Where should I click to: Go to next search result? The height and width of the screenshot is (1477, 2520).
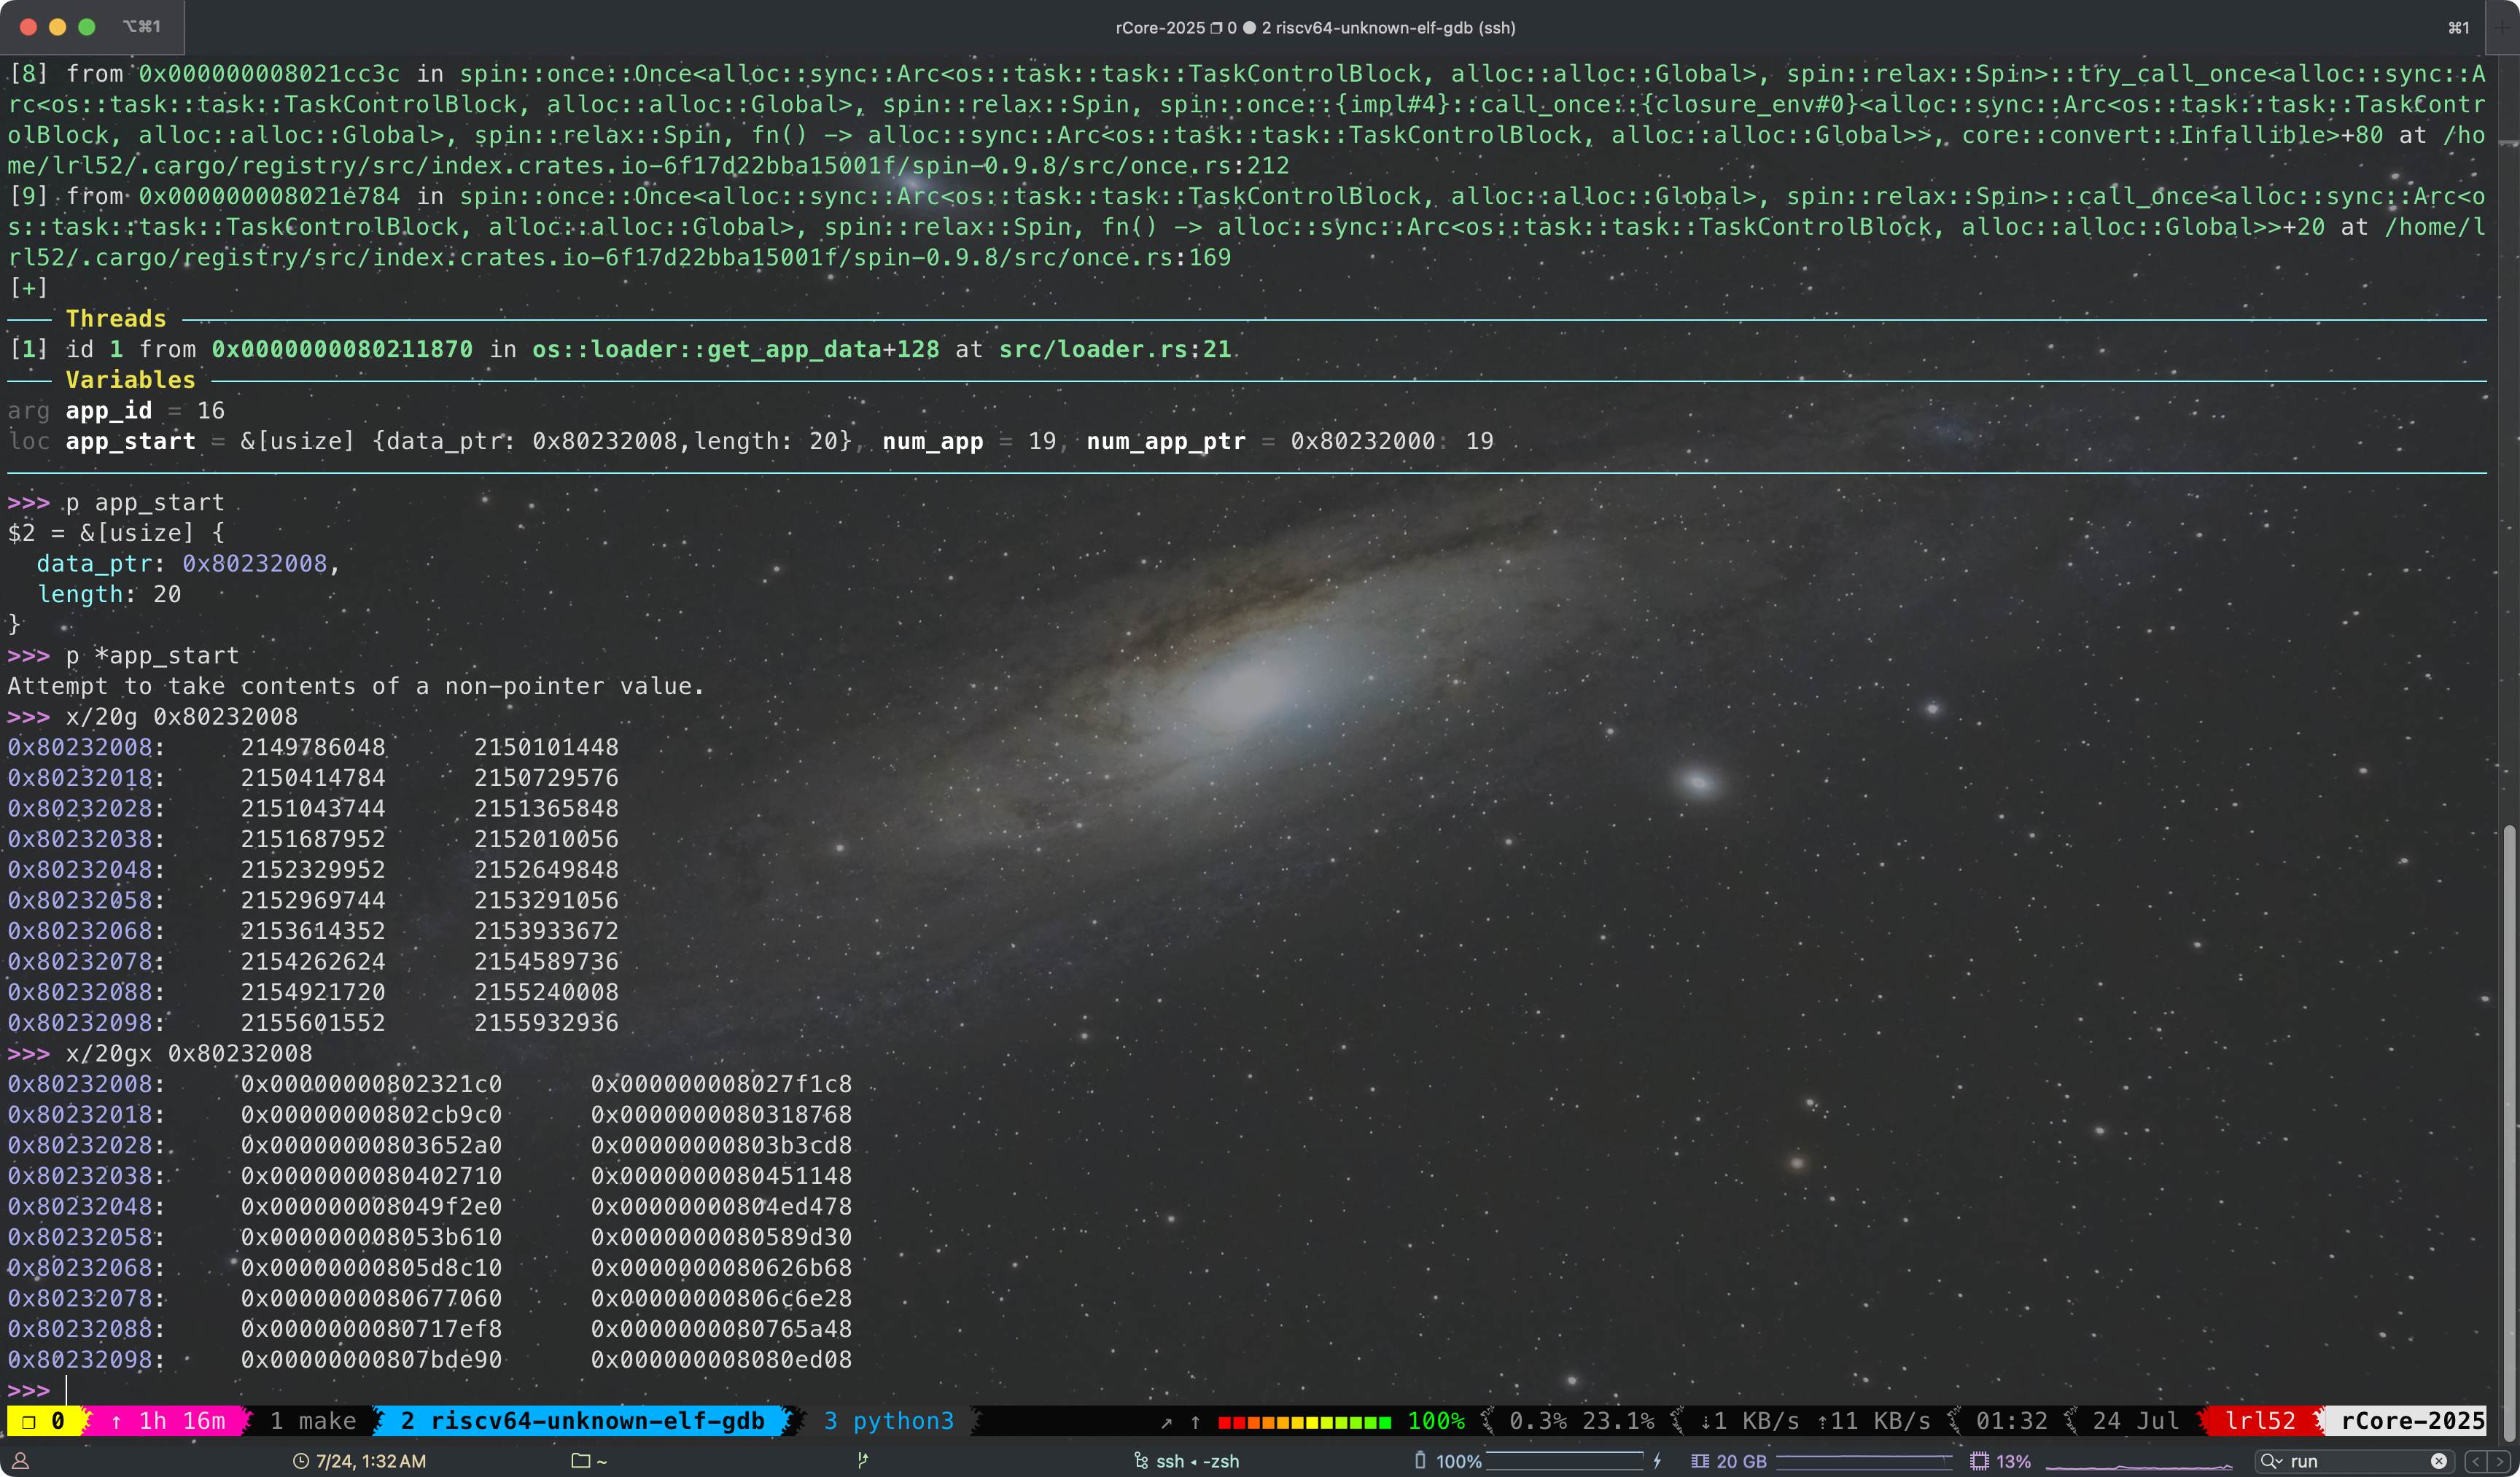point(2499,1461)
